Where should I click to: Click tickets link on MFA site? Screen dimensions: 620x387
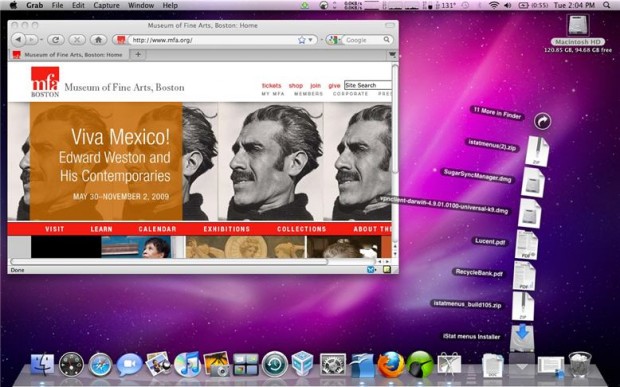(x=271, y=85)
